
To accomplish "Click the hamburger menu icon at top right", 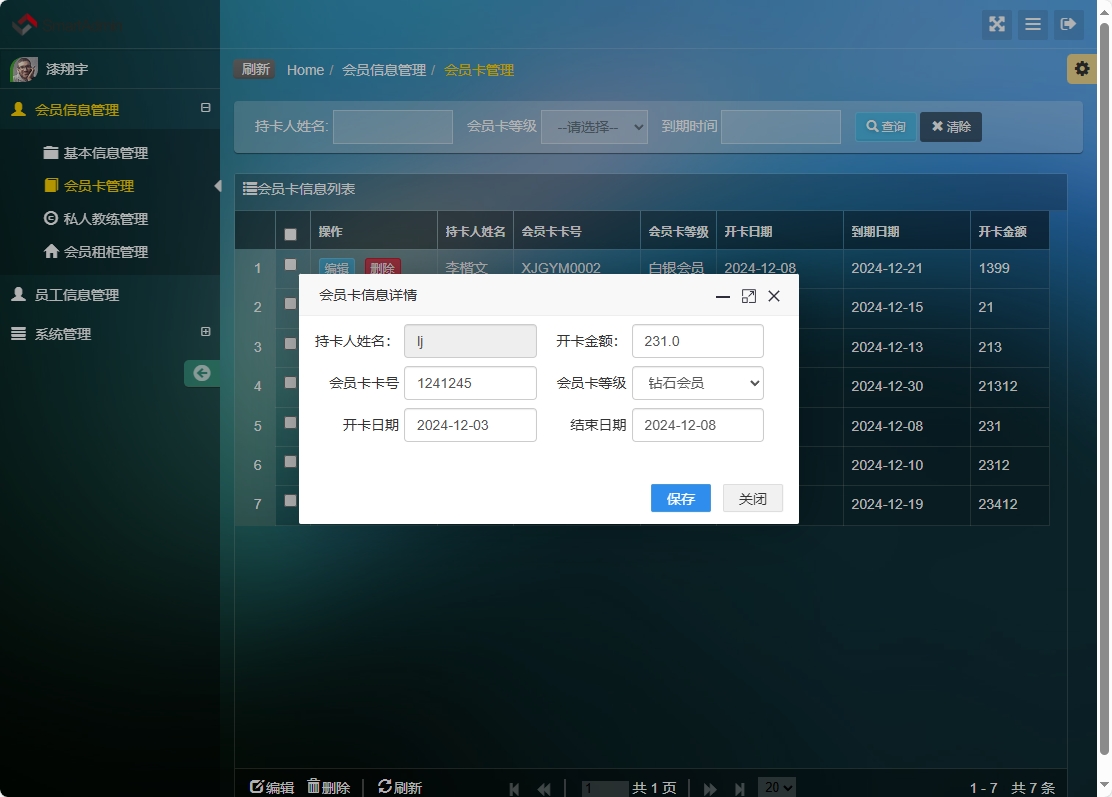I will [x=1032, y=25].
